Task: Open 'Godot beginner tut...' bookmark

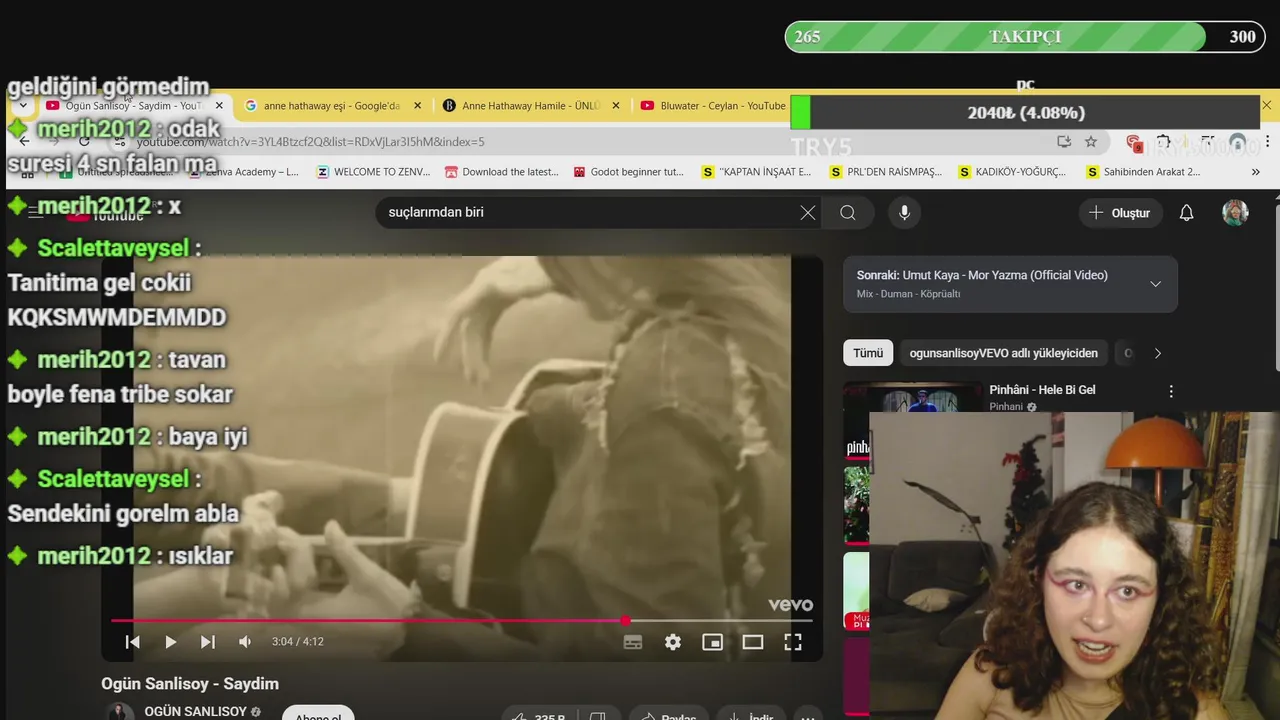Action: click(x=629, y=172)
